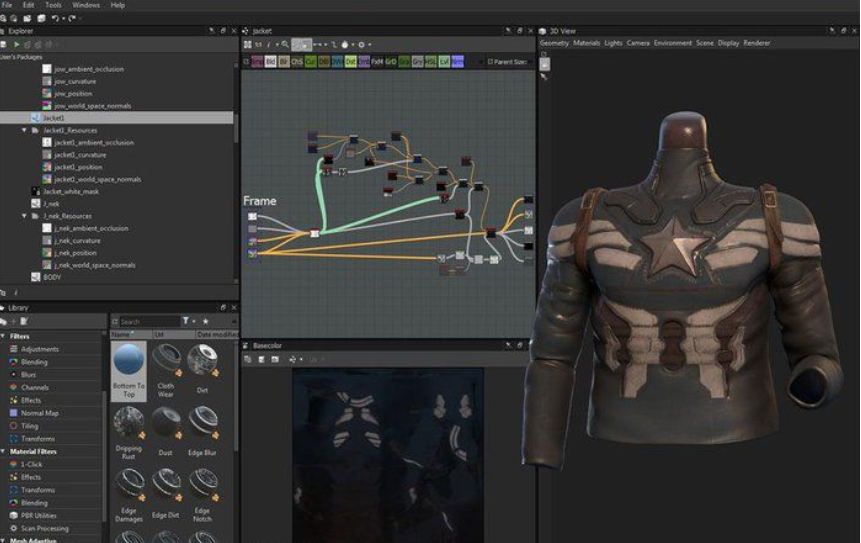
Task: Open the dropdown arrow next to Undo
Action: (x=63, y=18)
